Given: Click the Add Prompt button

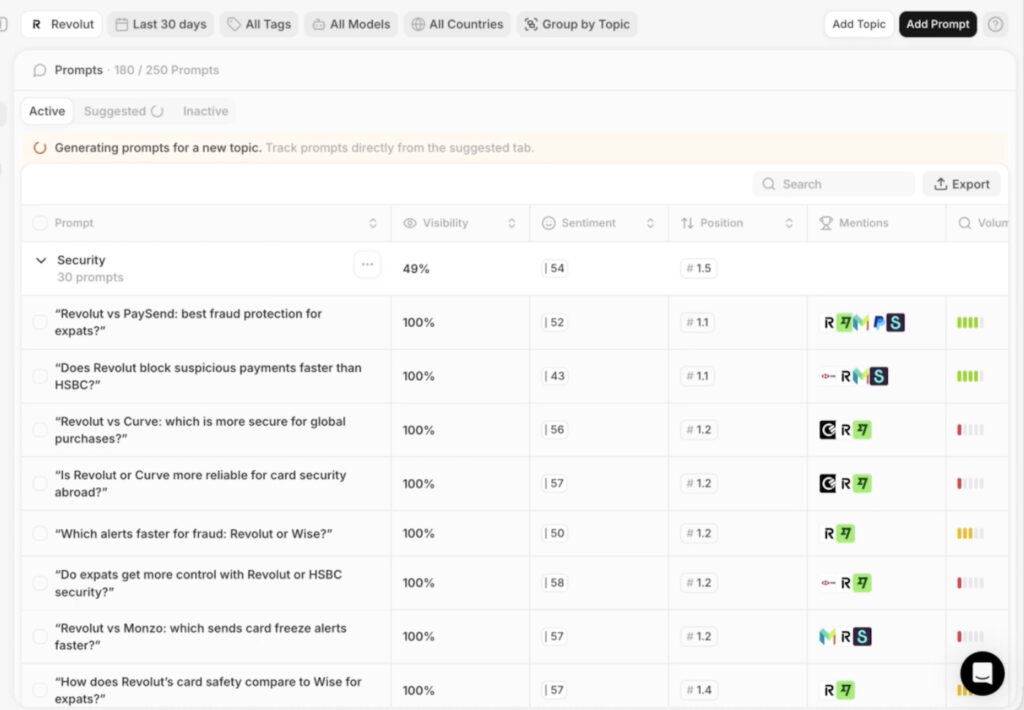Looking at the screenshot, I should (x=938, y=24).
